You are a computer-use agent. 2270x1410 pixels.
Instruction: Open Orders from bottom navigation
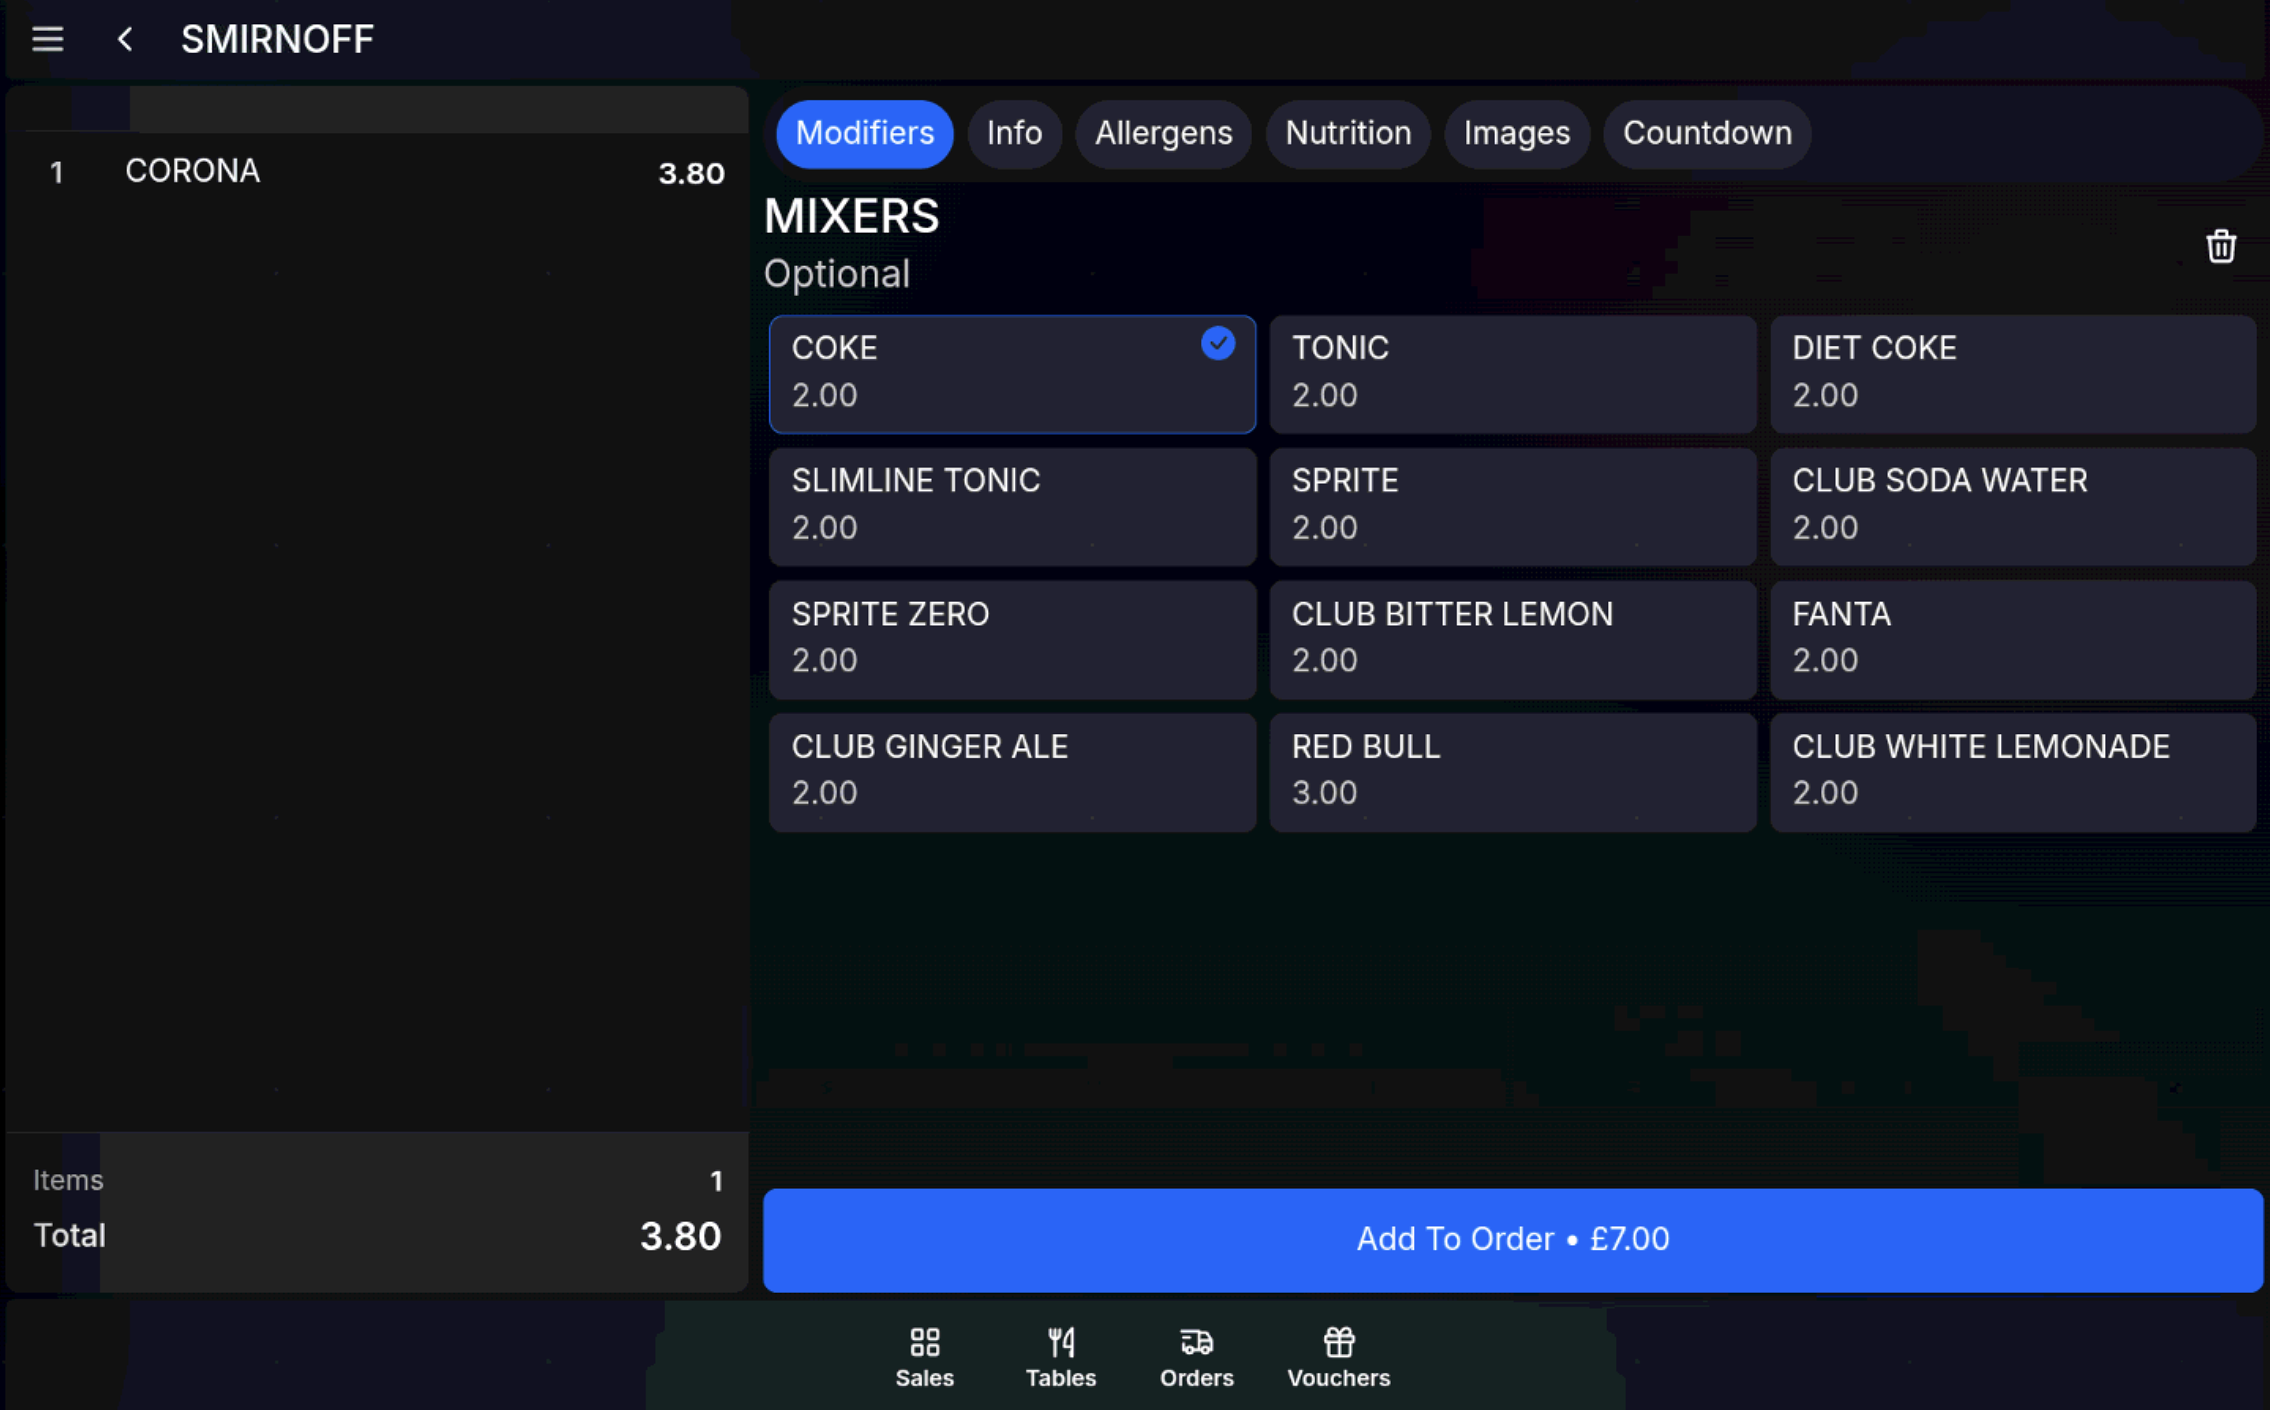[x=1197, y=1357]
